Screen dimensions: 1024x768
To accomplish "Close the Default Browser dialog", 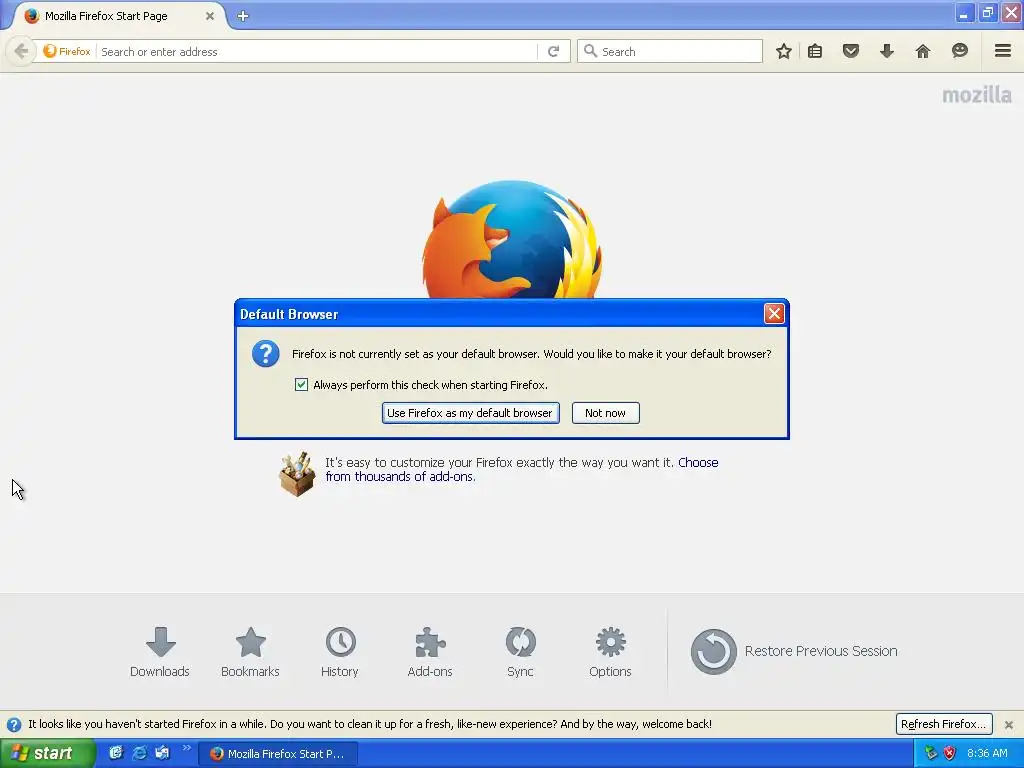I will tap(774, 314).
